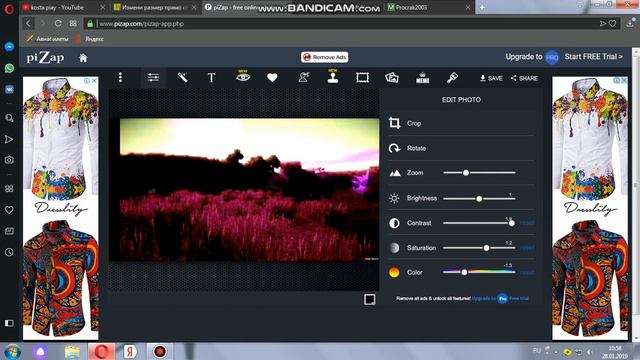Open history clock in Opera sidebar
640x360 pixels.
[9, 252]
